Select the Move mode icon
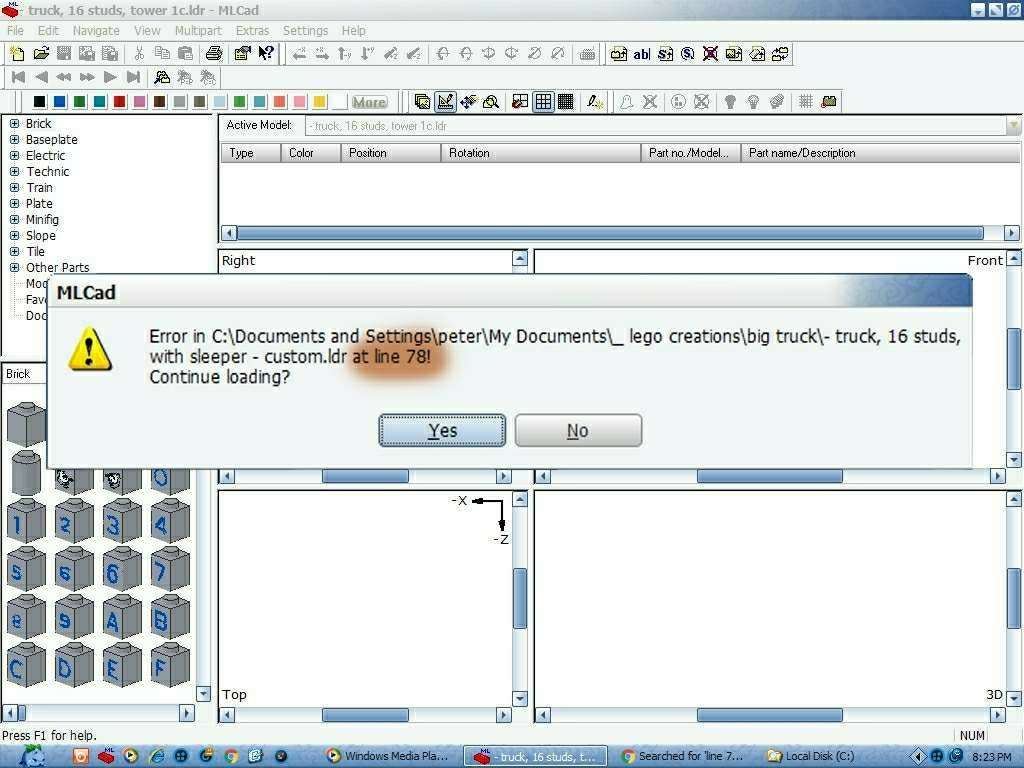Viewport: 1024px width, 768px height. [468, 102]
